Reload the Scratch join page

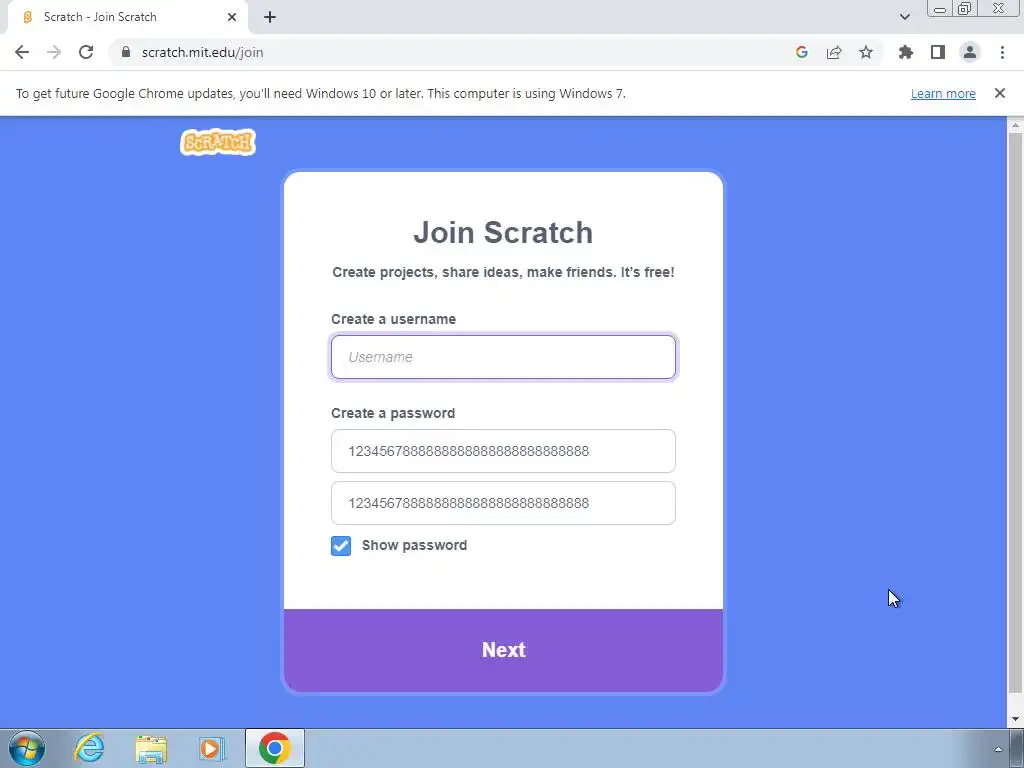tap(86, 52)
